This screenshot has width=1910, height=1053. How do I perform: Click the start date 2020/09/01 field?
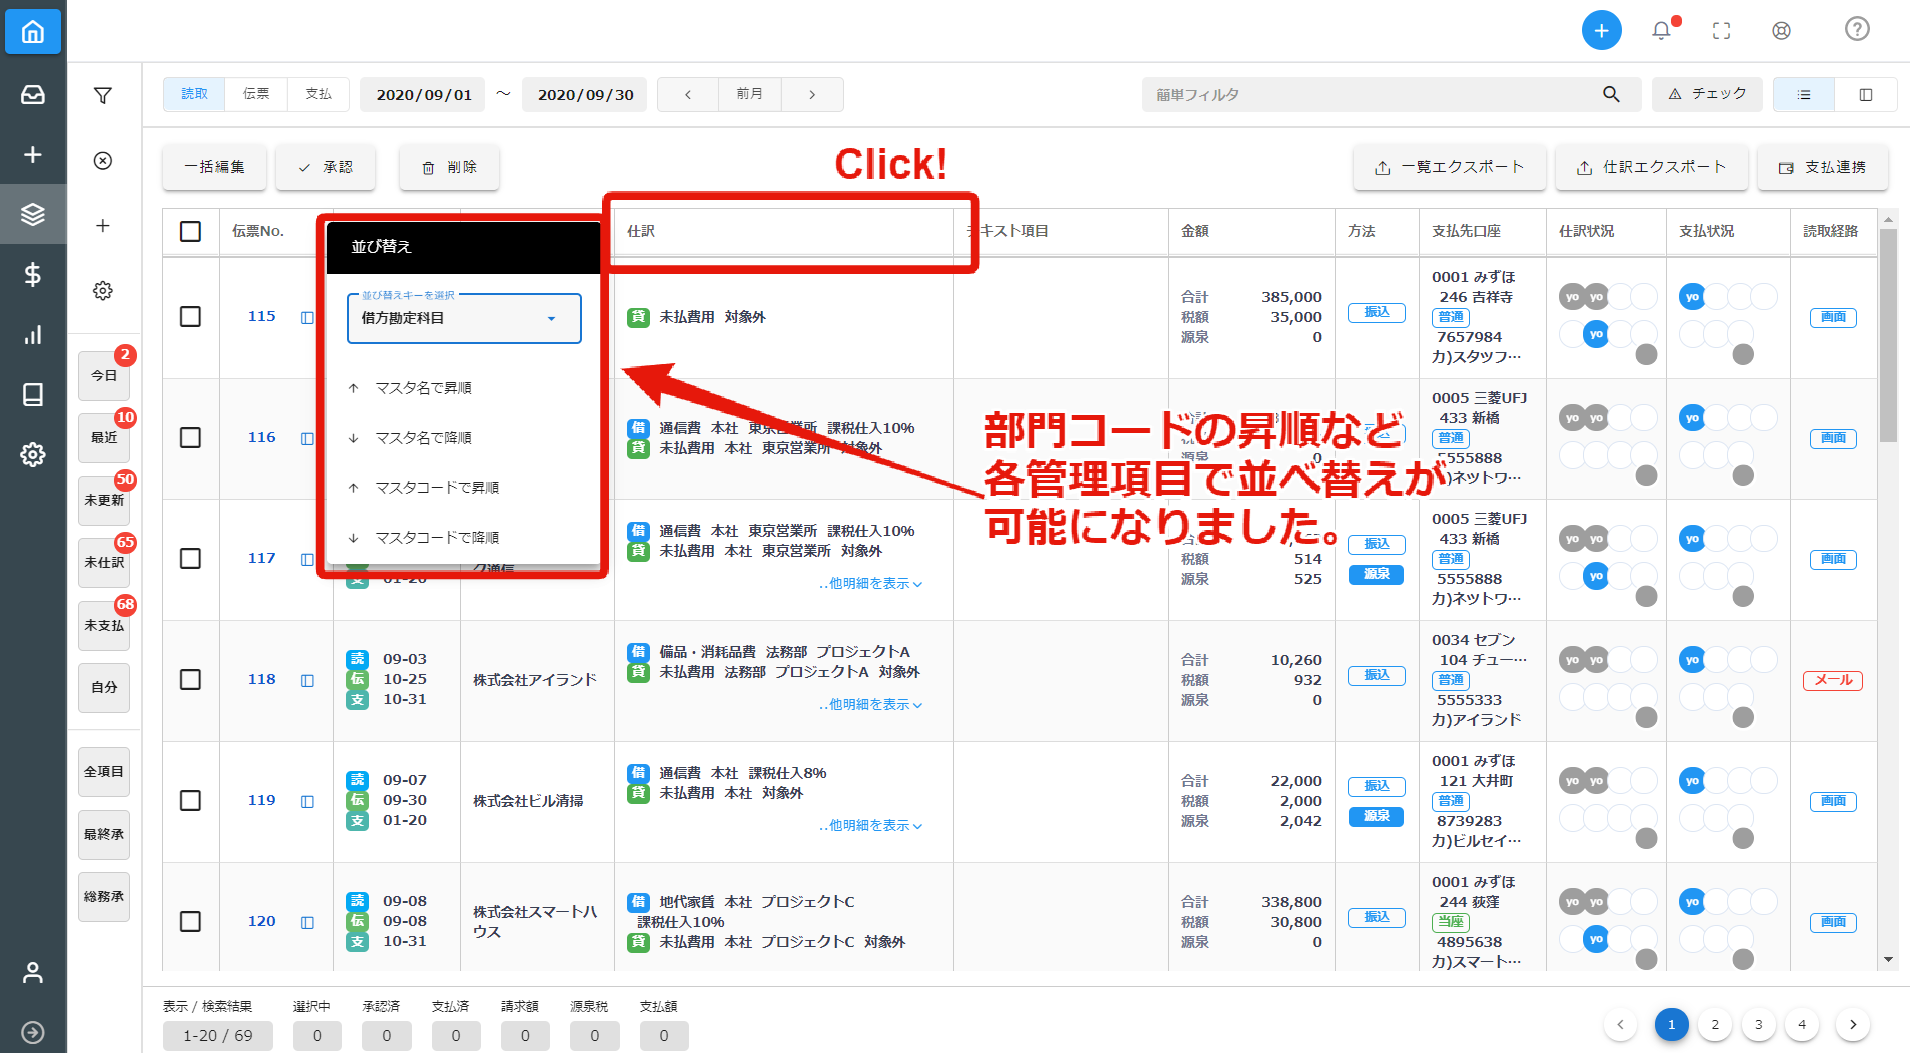423,94
